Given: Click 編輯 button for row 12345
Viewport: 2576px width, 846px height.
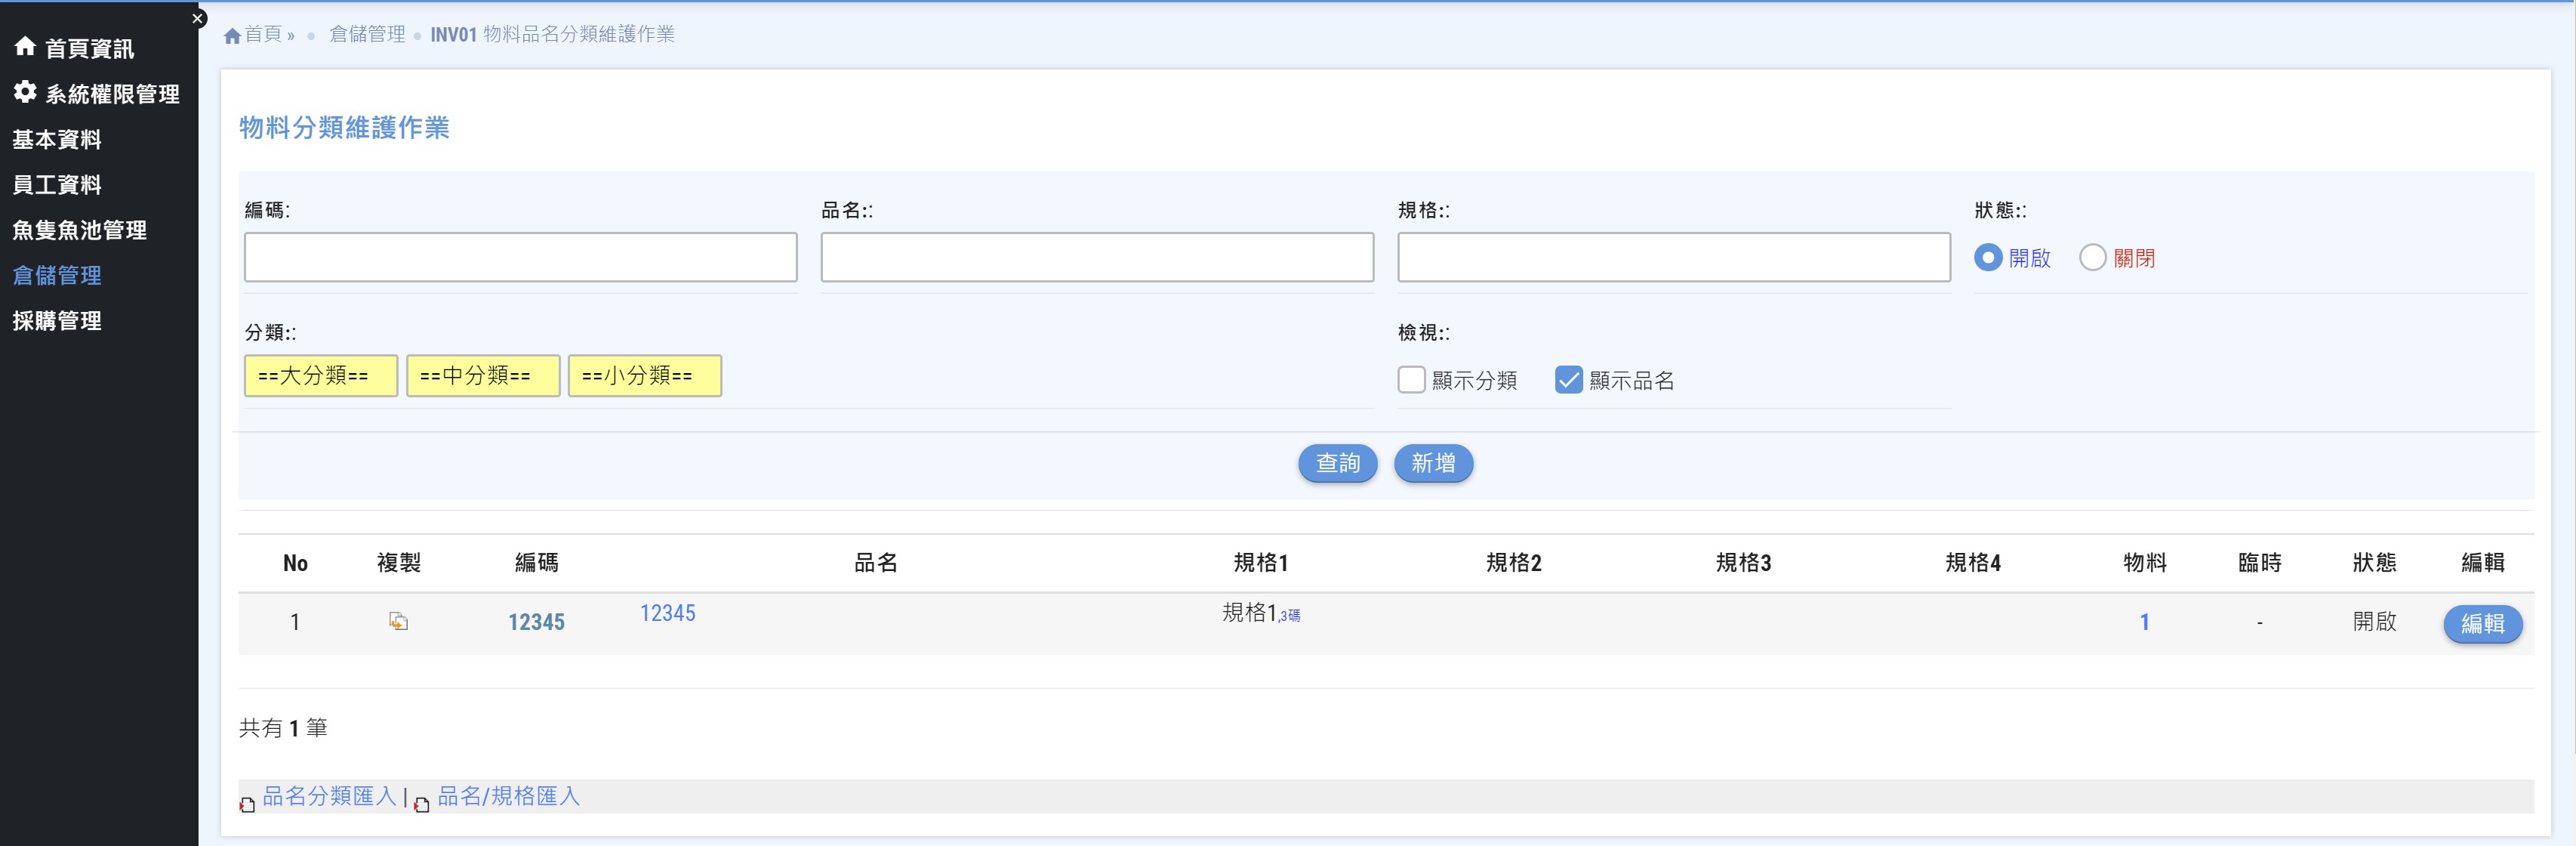Looking at the screenshot, I should coord(2483,624).
